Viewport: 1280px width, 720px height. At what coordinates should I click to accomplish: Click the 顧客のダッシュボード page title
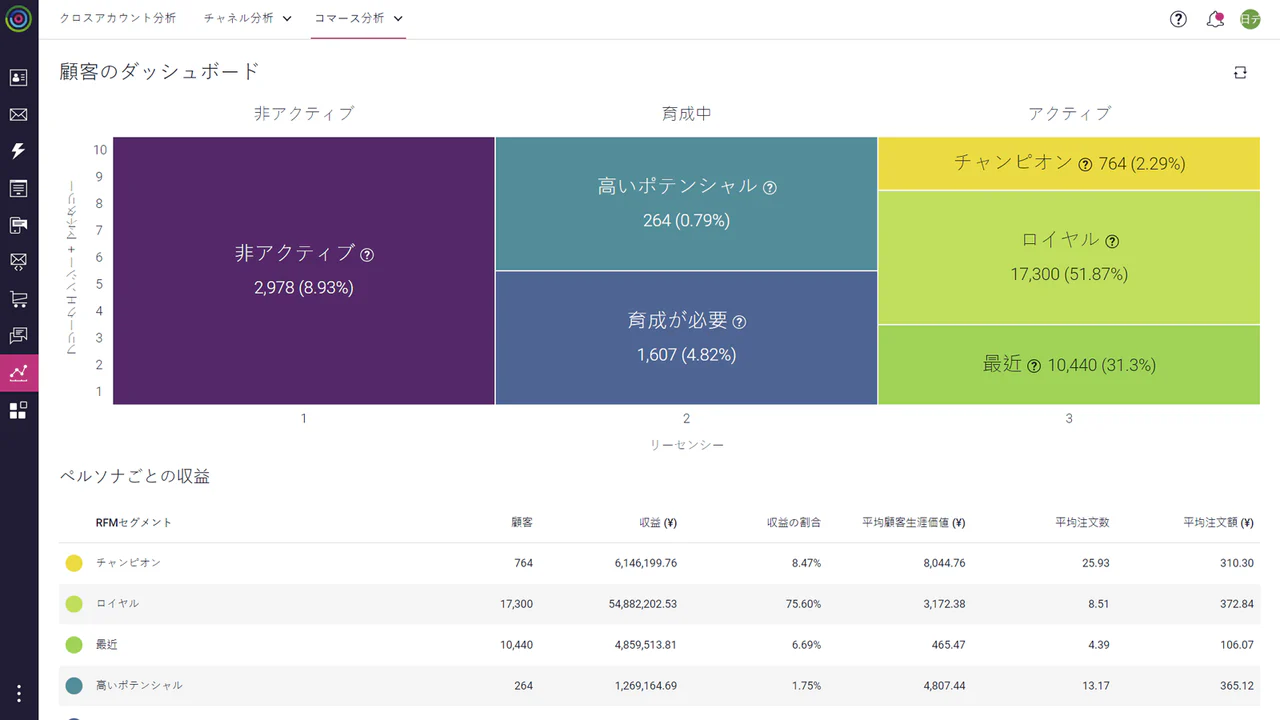160,71
